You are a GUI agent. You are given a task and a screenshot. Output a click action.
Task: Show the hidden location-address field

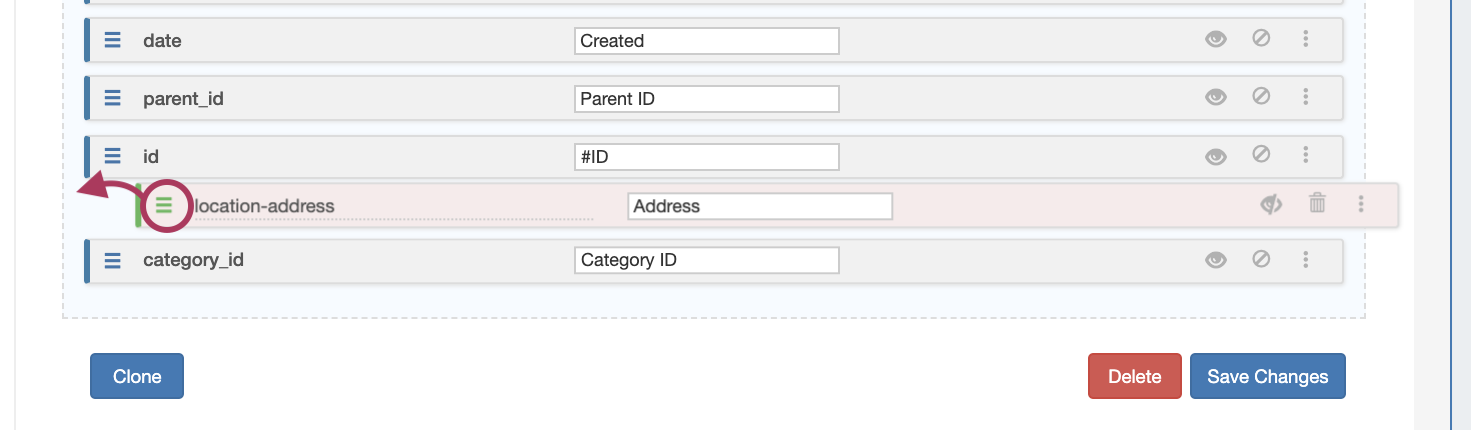click(1270, 205)
